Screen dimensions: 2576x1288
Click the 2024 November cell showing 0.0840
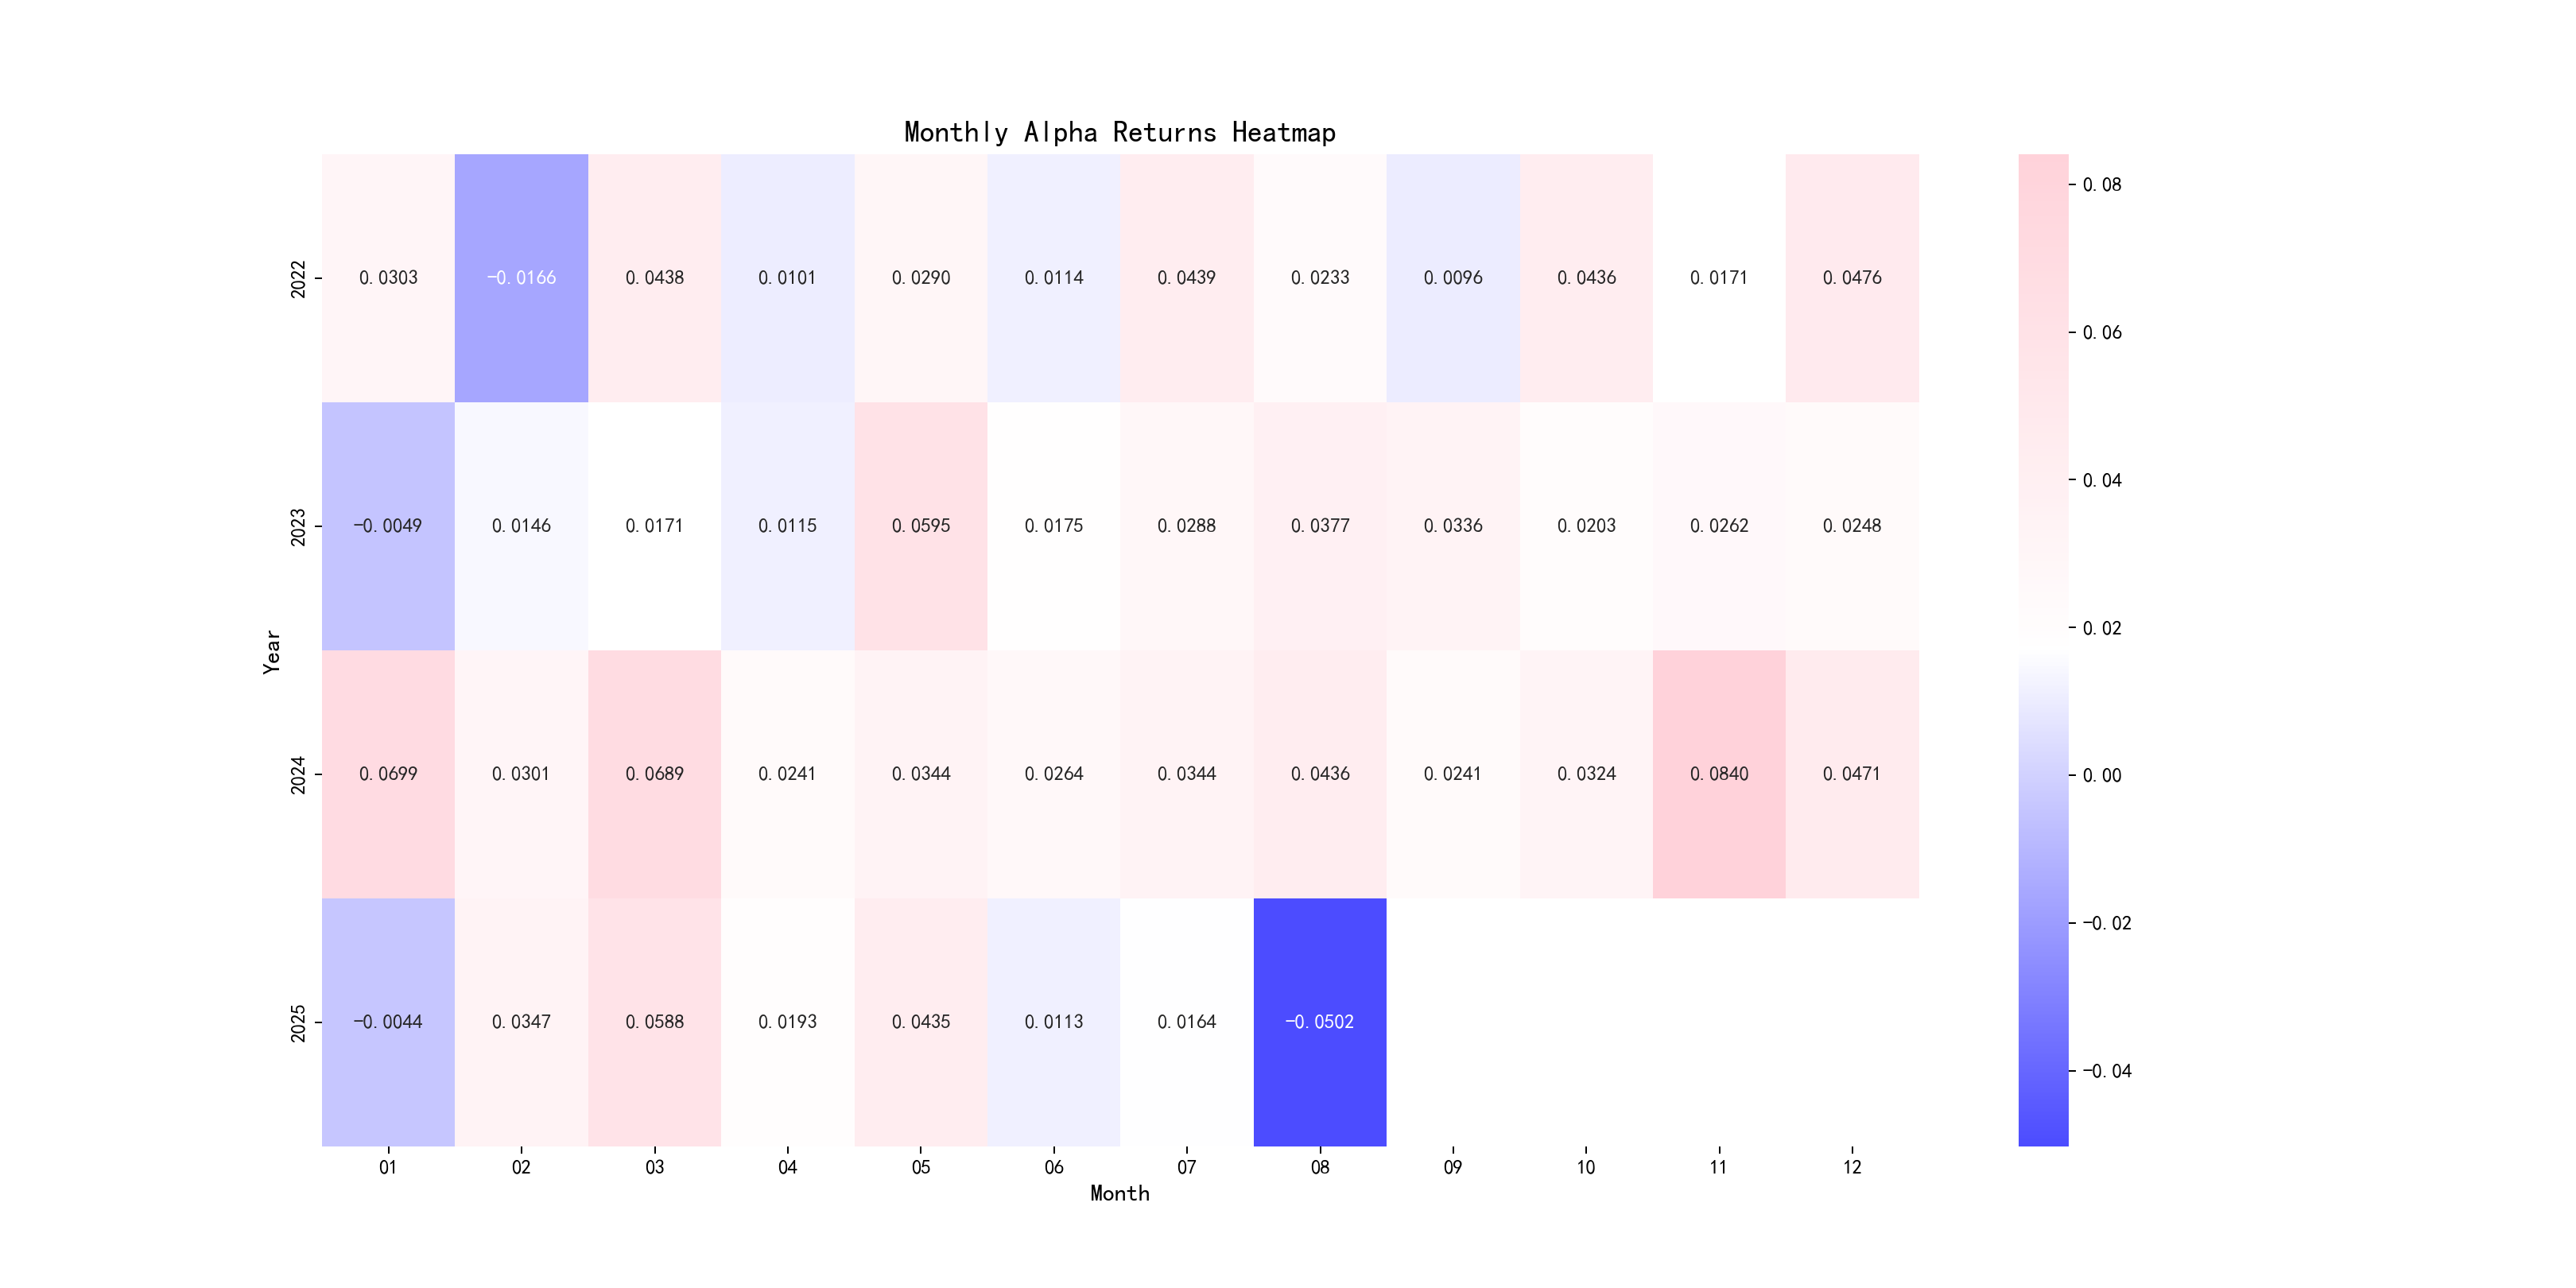click(x=1718, y=774)
